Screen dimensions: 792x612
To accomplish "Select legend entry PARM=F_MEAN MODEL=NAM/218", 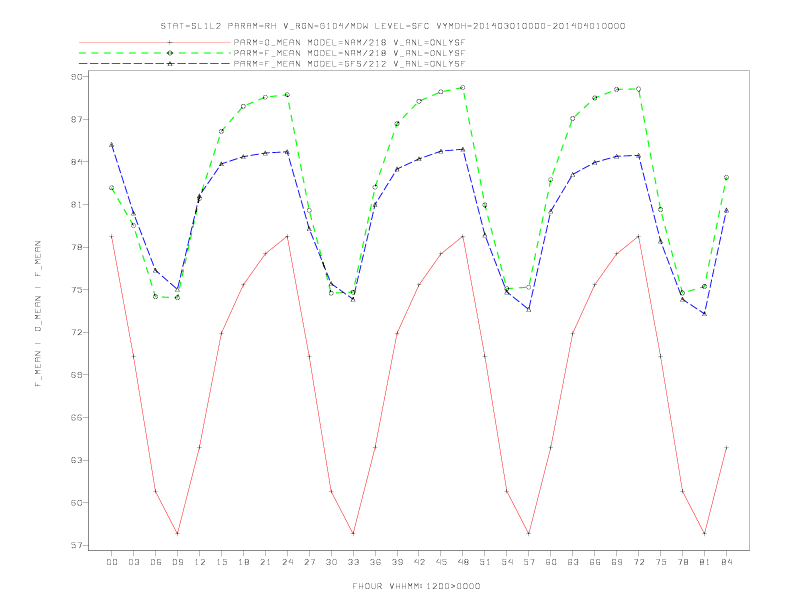I will coord(349,53).
